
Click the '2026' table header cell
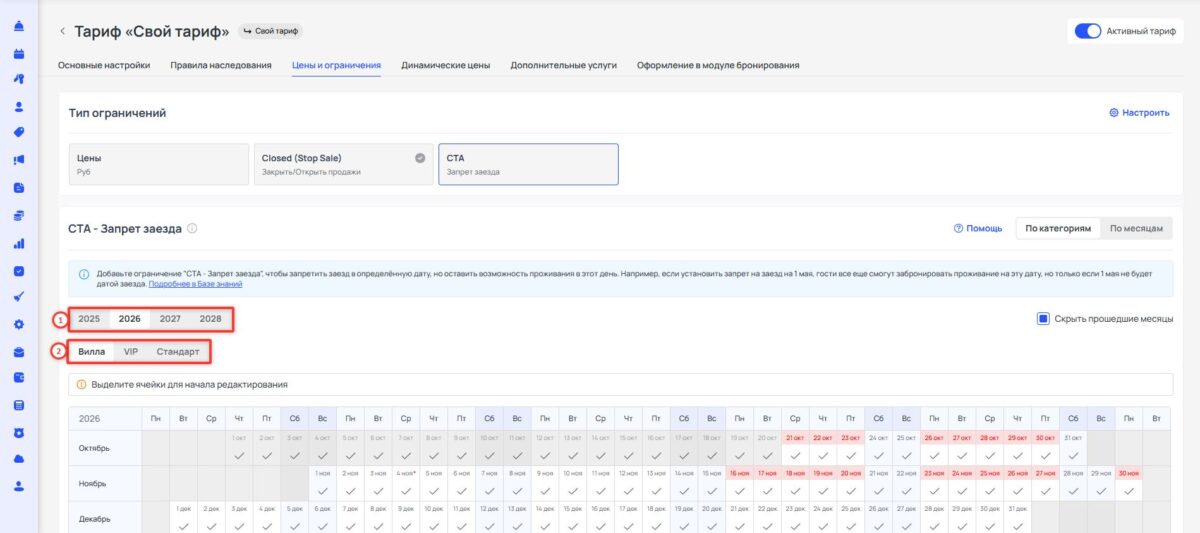pos(105,418)
